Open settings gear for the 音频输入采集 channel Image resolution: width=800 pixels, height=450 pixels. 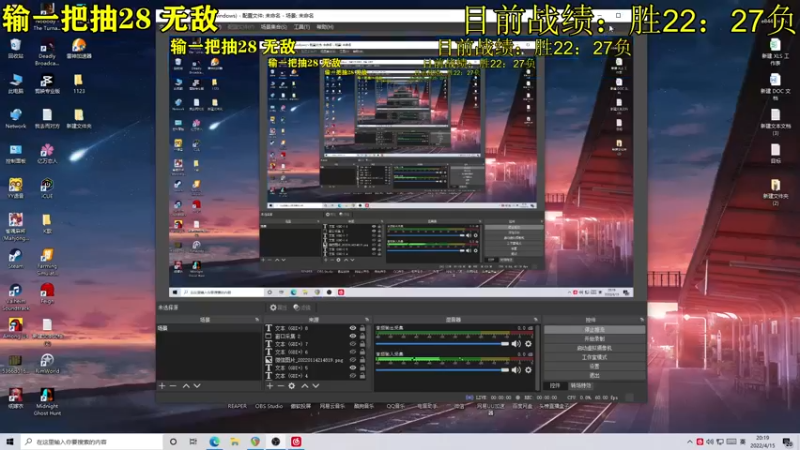point(529,369)
